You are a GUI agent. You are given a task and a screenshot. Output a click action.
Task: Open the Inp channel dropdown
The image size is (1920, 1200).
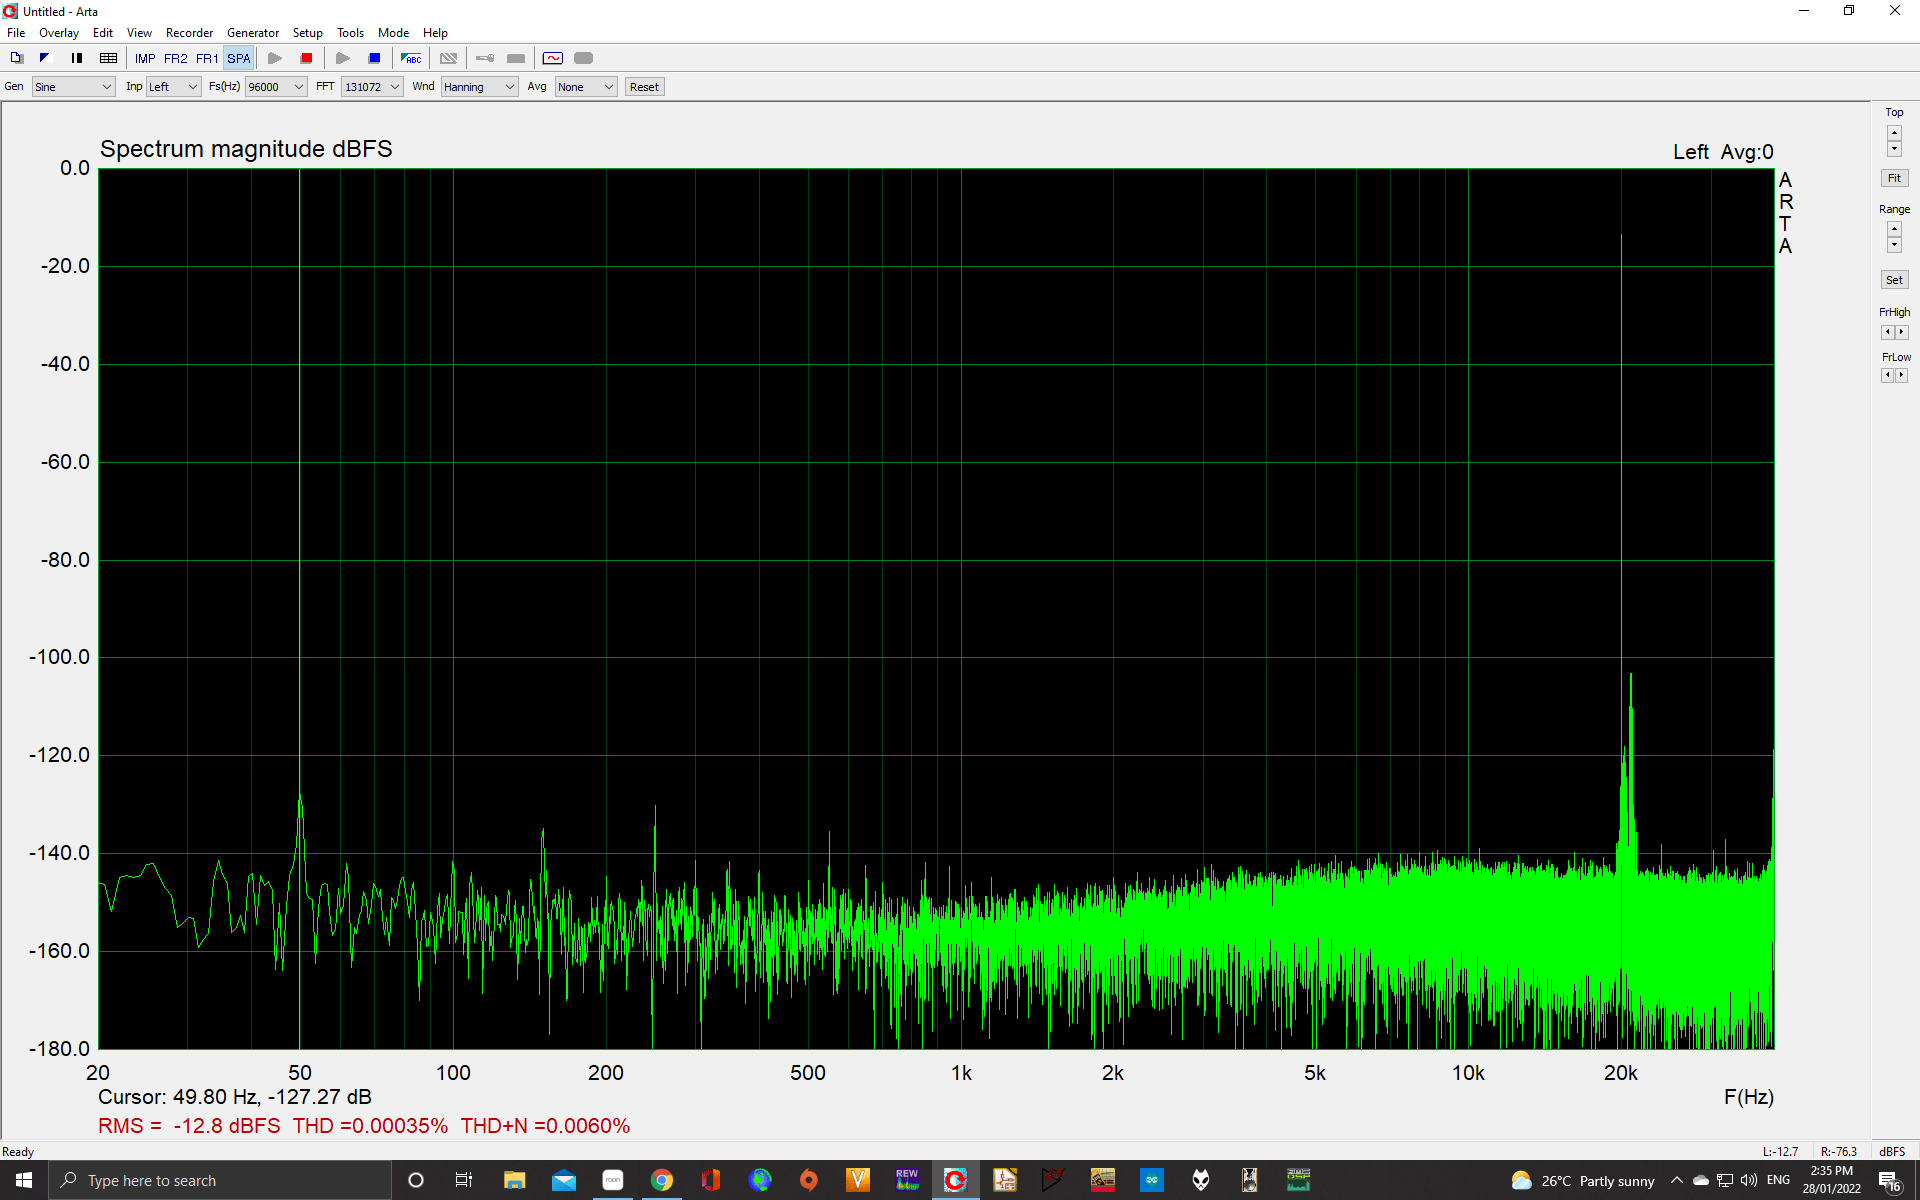pyautogui.click(x=174, y=87)
